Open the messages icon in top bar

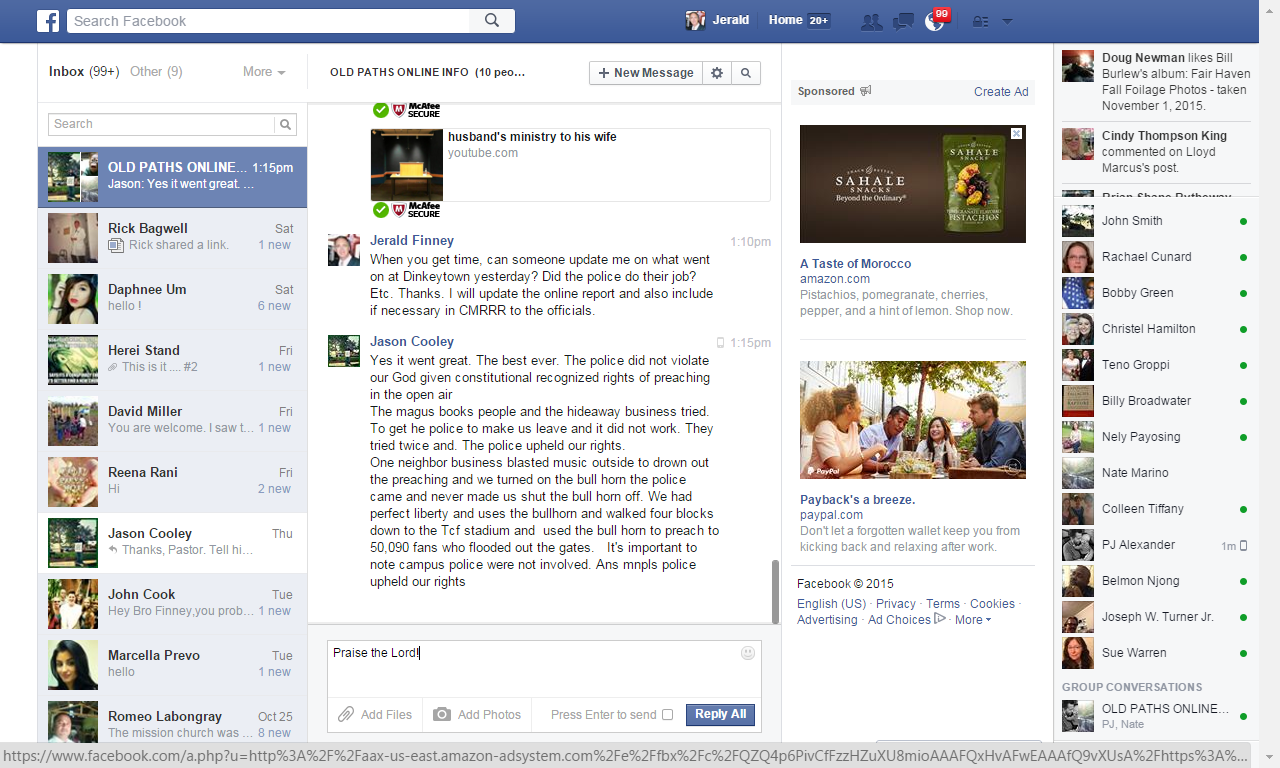tap(903, 21)
